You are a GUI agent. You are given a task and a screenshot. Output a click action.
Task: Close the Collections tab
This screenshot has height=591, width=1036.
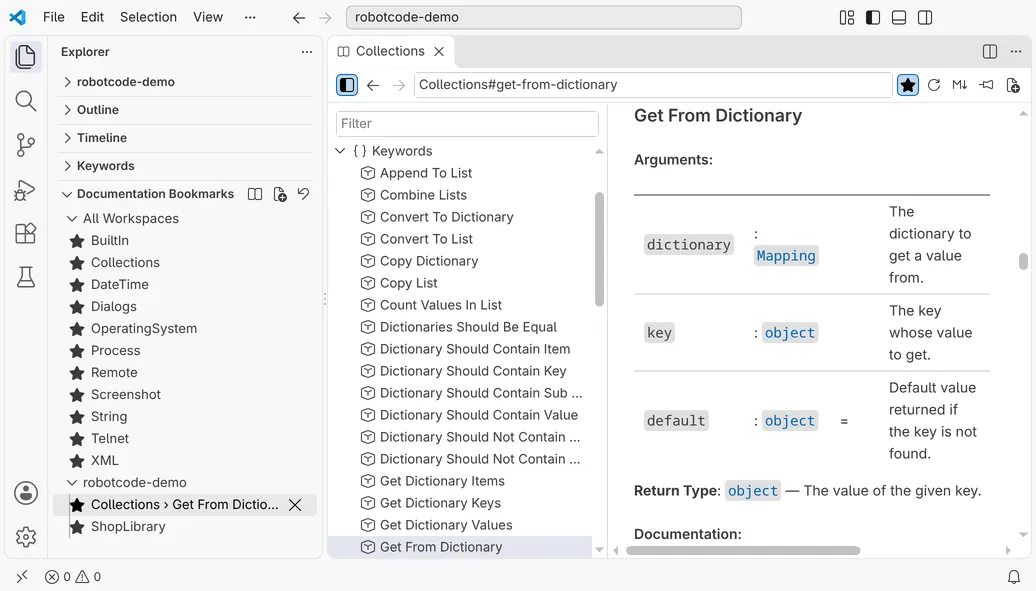[x=439, y=52]
